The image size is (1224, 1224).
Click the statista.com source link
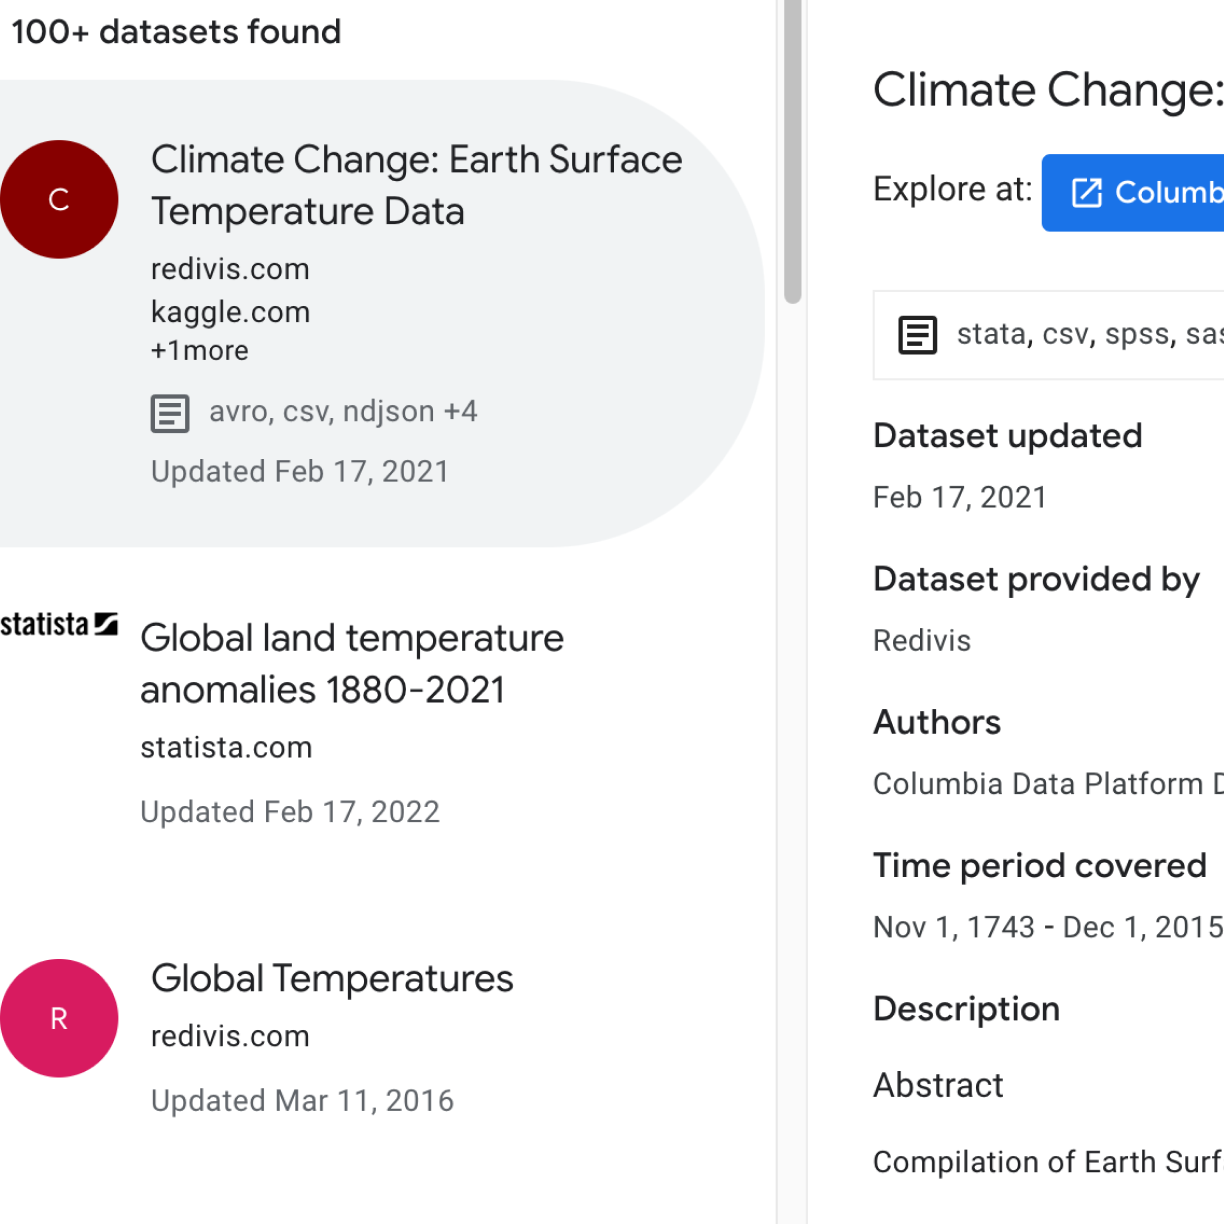[226, 747]
